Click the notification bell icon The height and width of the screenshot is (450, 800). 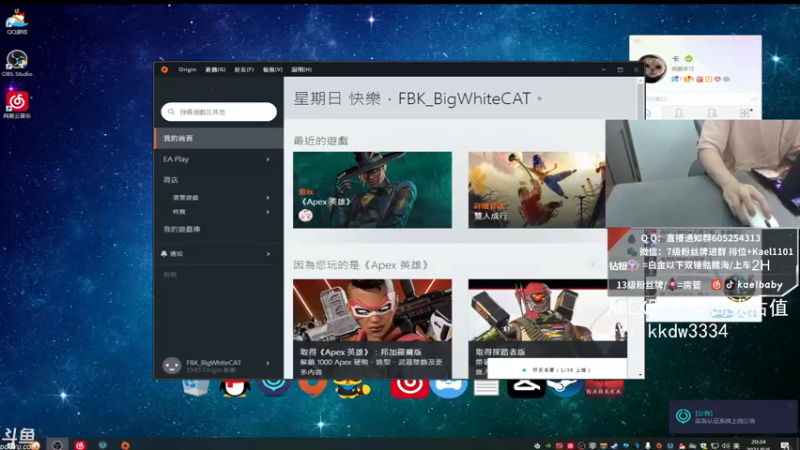pyautogui.click(x=164, y=254)
